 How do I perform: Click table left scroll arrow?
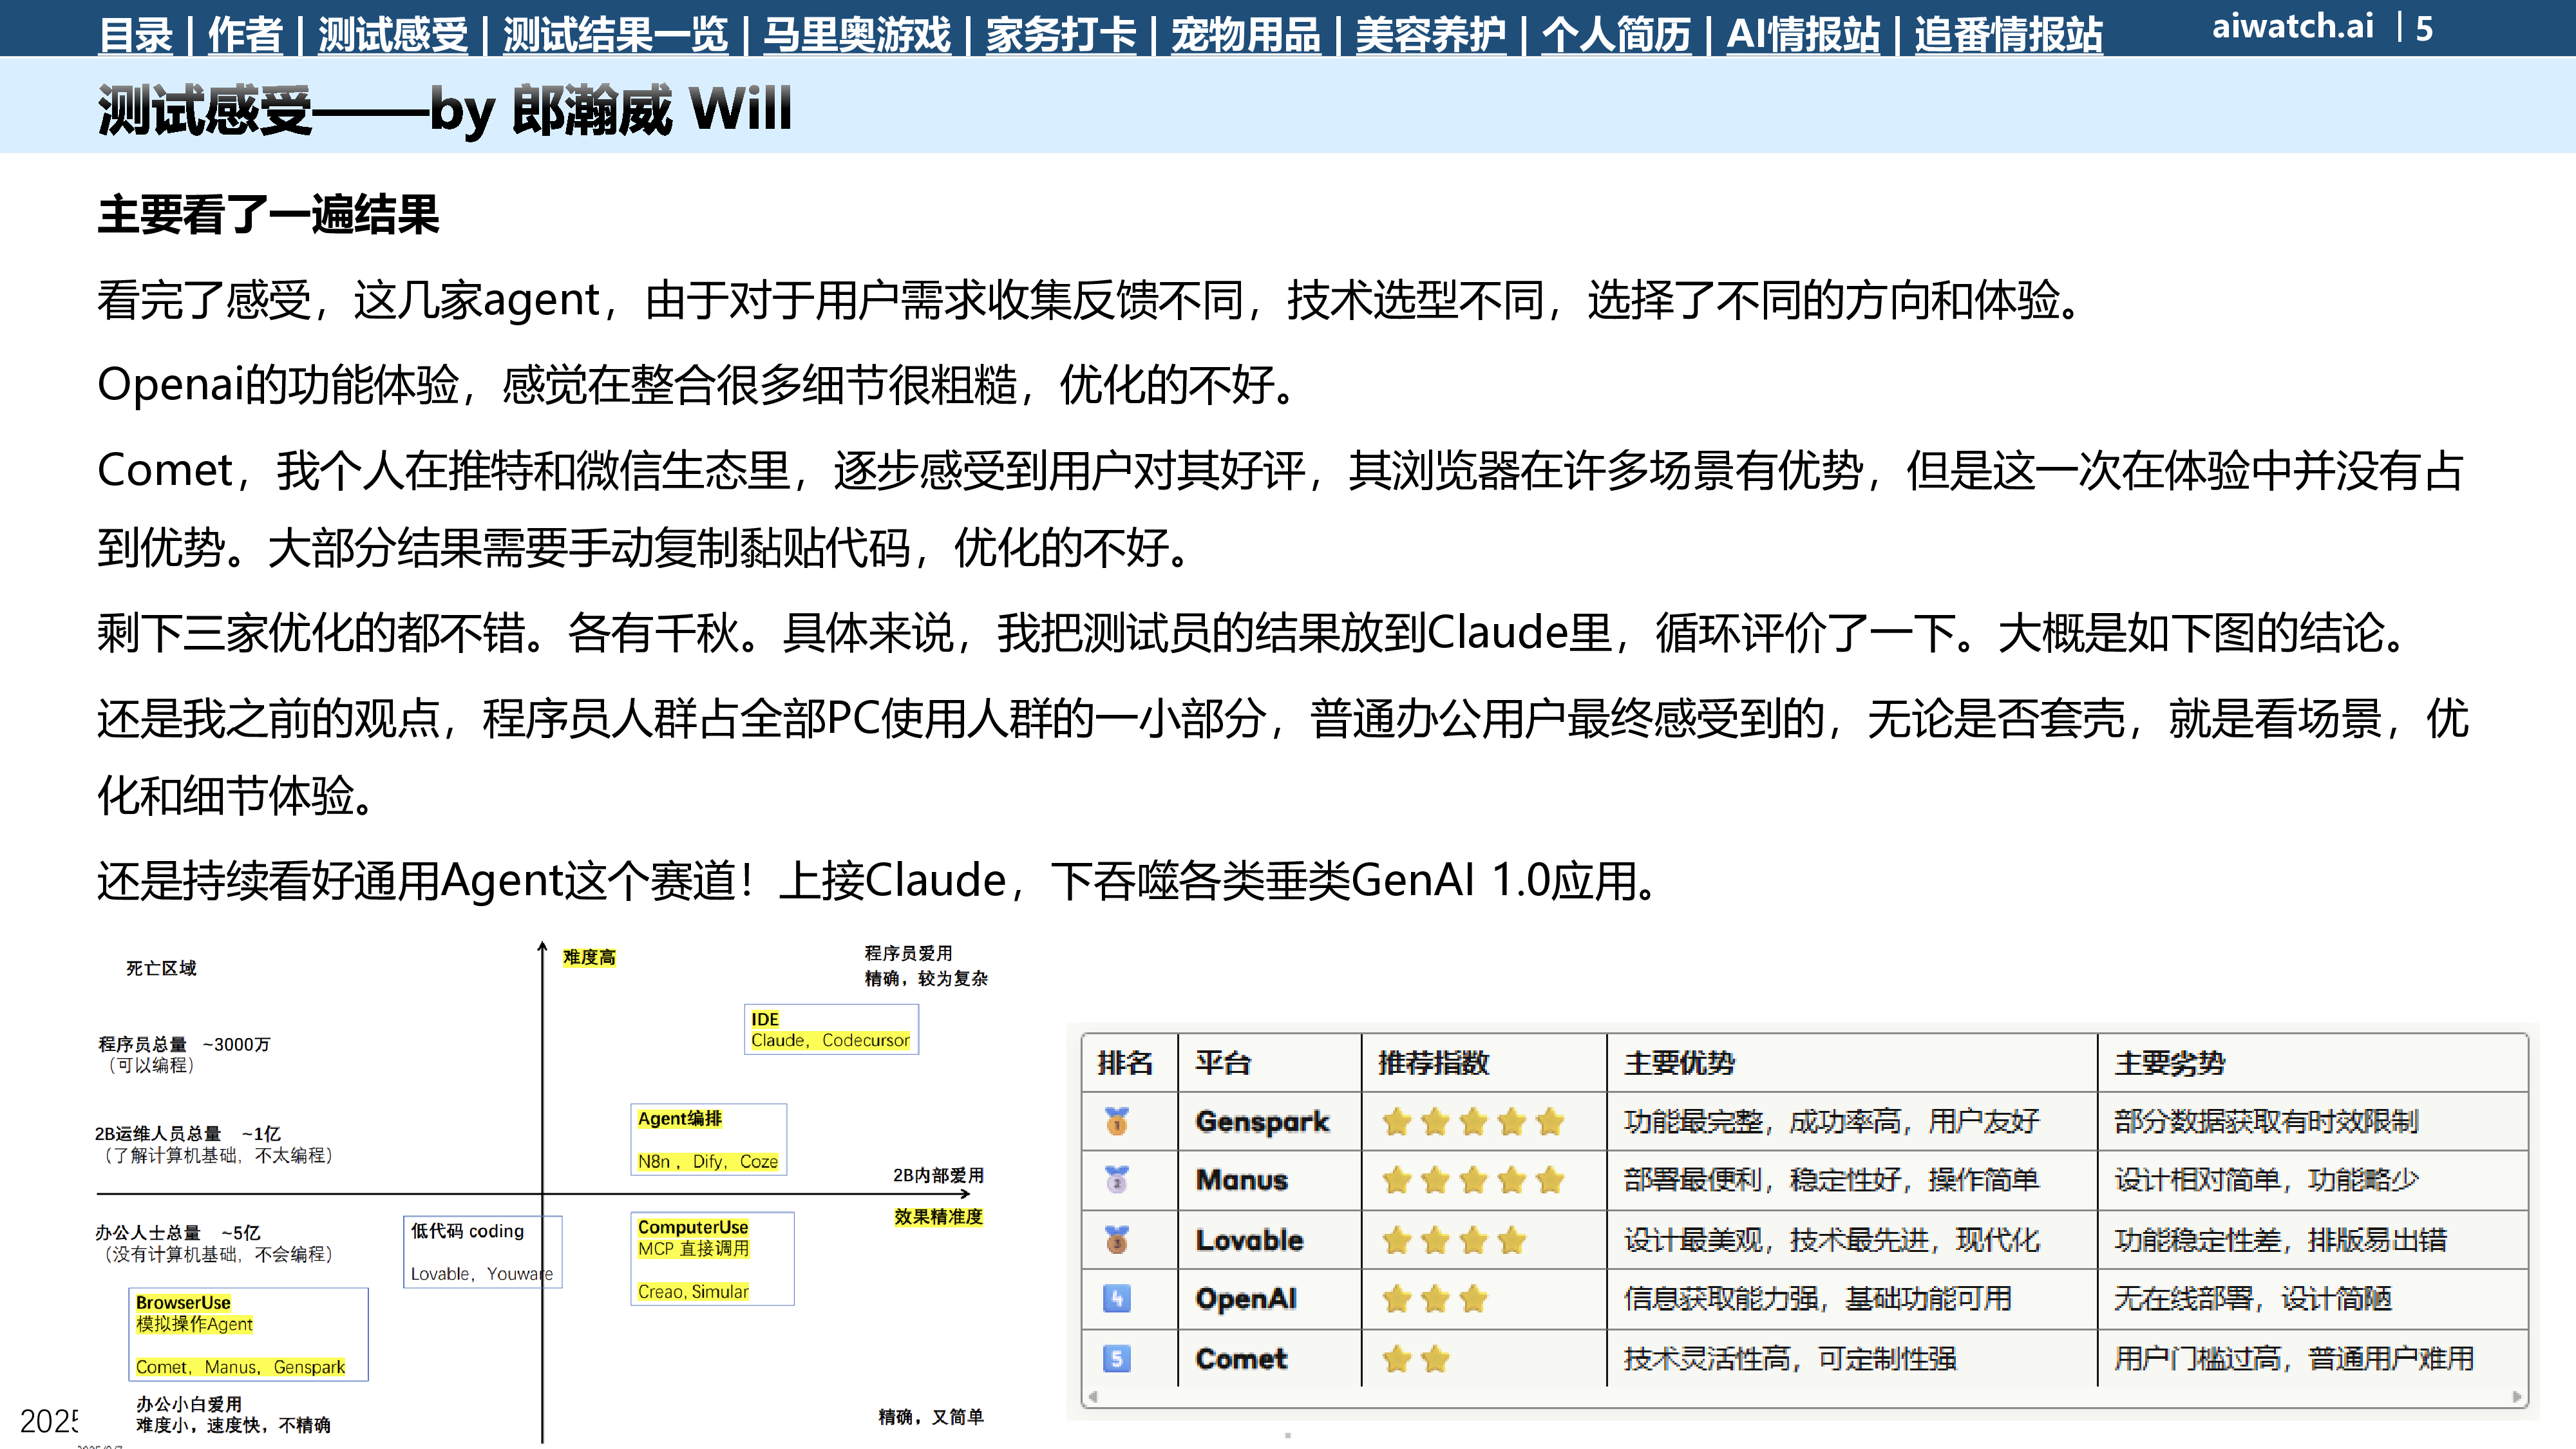coord(1093,1397)
